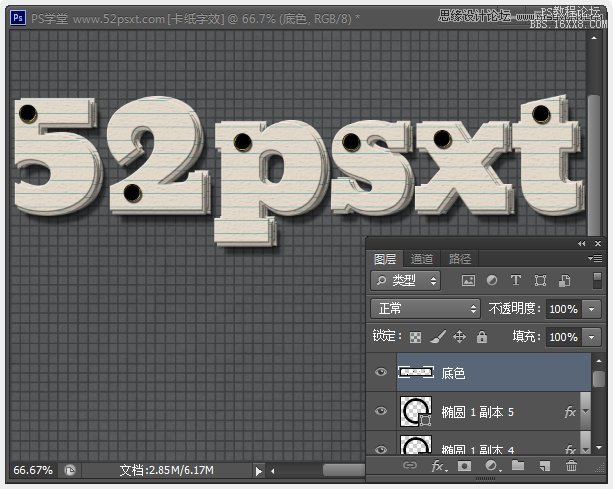
Task: Click the link layers icon
Action: pos(410,465)
